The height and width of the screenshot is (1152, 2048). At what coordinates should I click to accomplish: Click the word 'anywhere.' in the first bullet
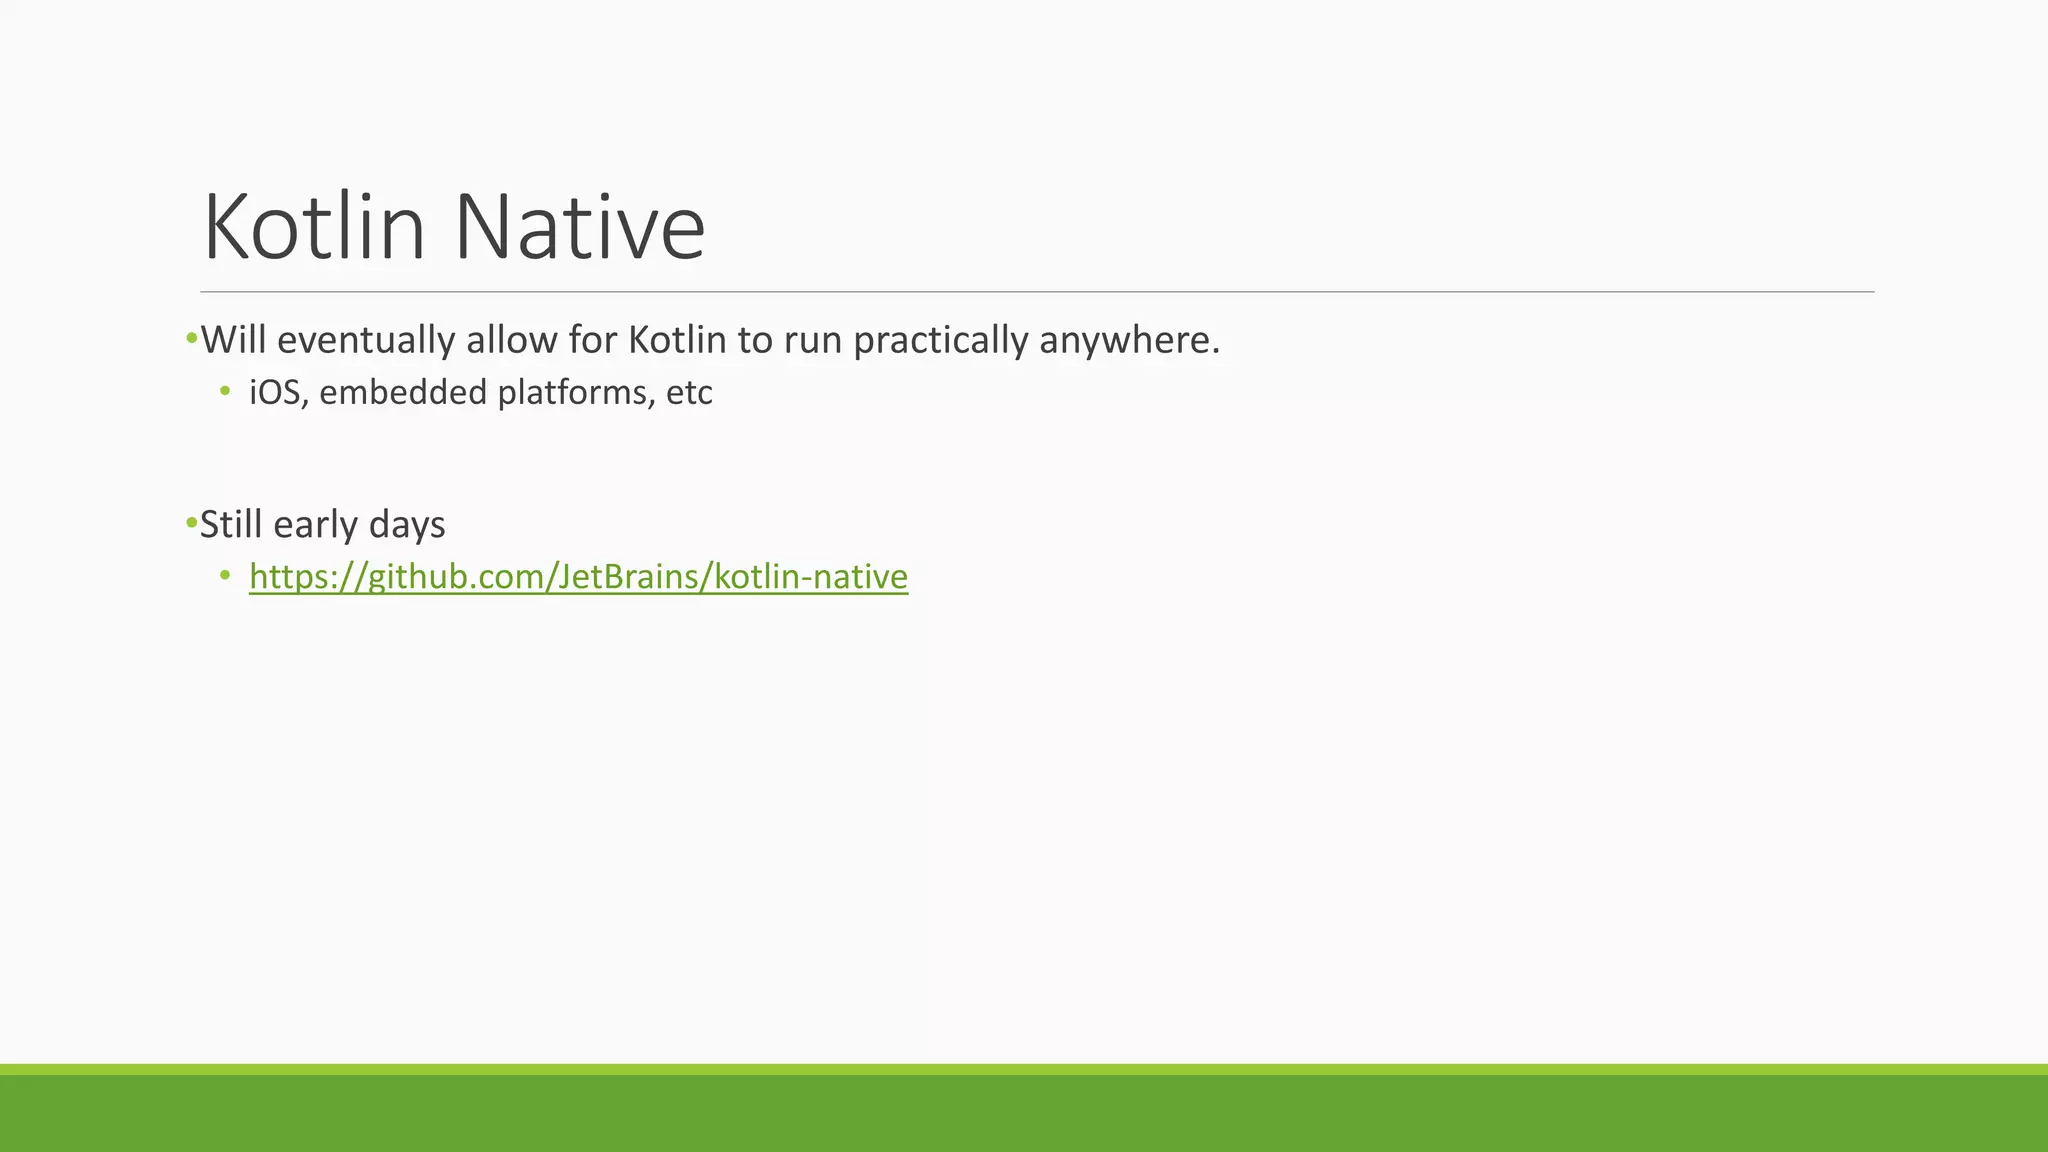[x=1129, y=341]
